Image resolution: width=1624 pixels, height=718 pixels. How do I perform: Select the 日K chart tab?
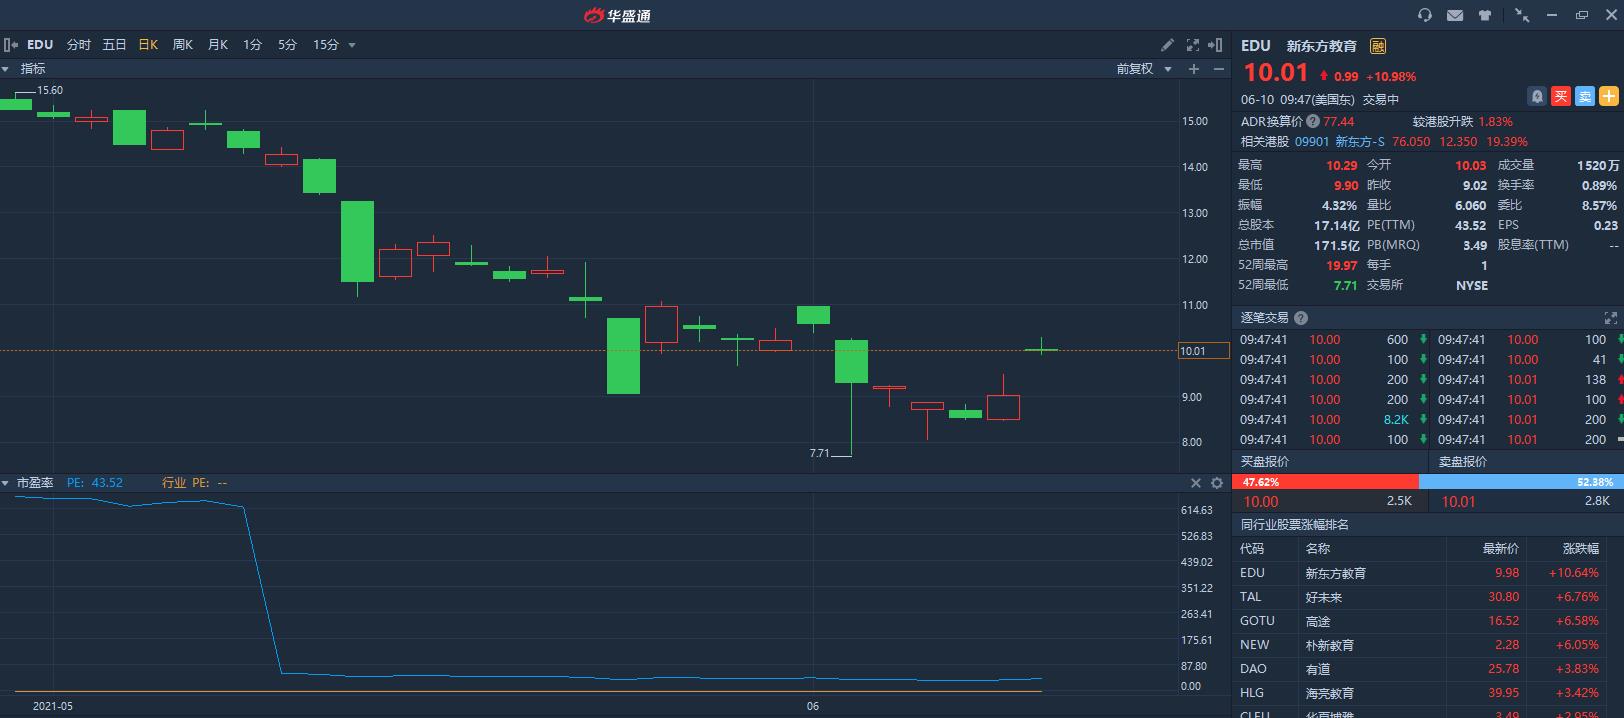[148, 45]
